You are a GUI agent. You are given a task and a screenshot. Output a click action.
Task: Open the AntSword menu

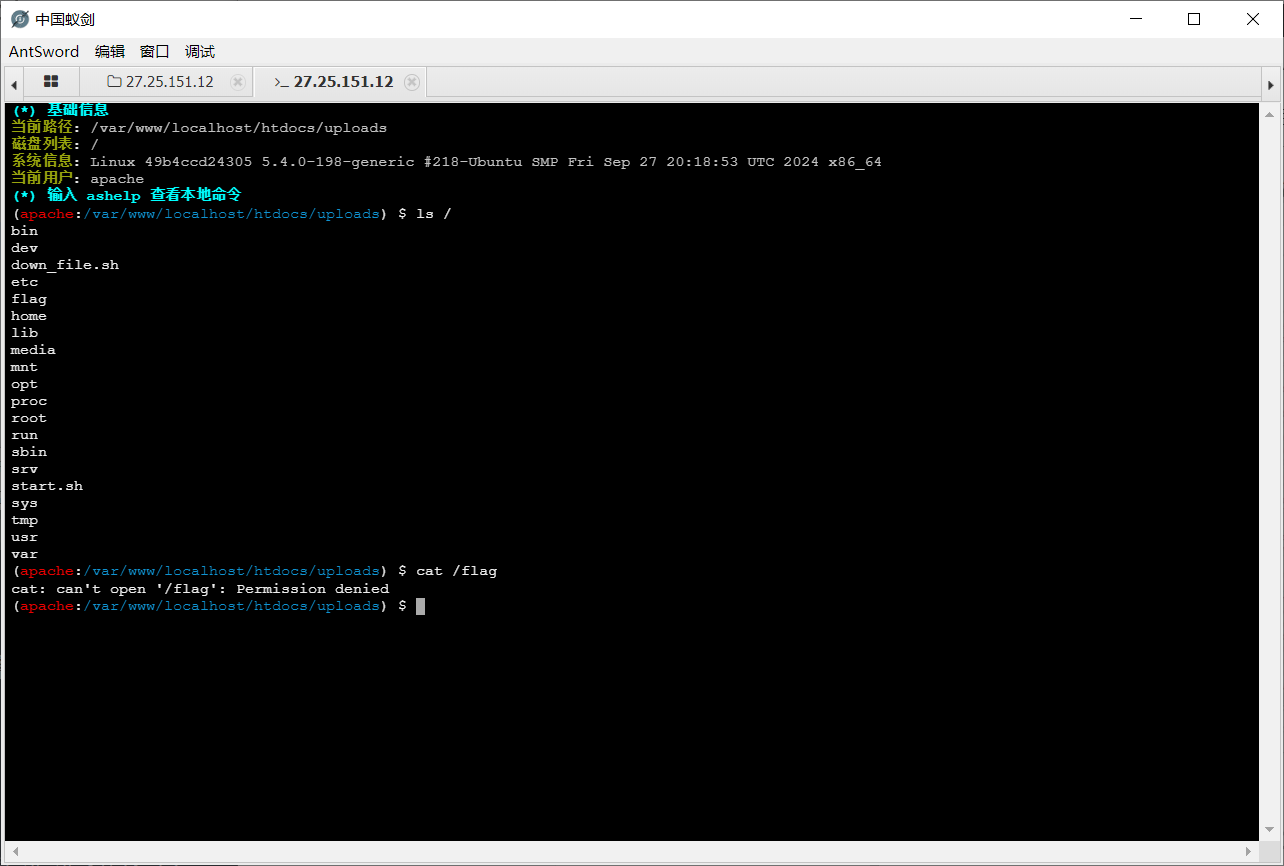click(x=44, y=52)
